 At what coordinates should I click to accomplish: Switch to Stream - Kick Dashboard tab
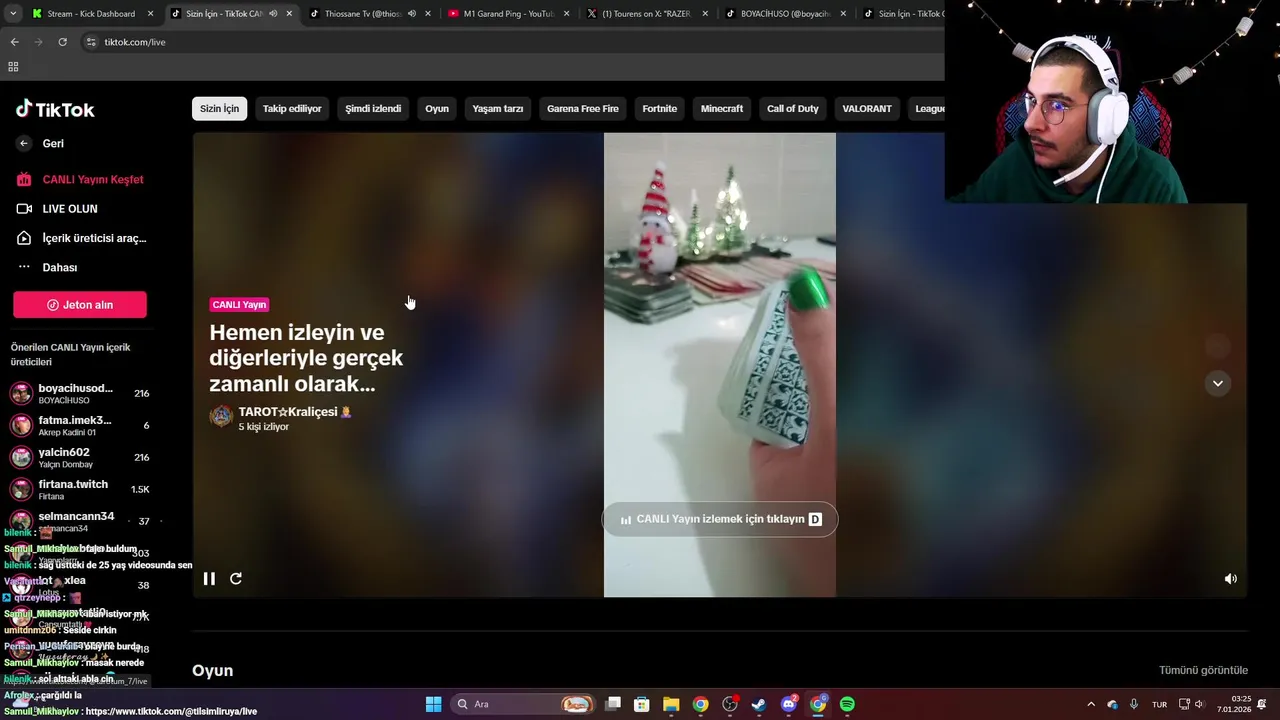tap(90, 14)
